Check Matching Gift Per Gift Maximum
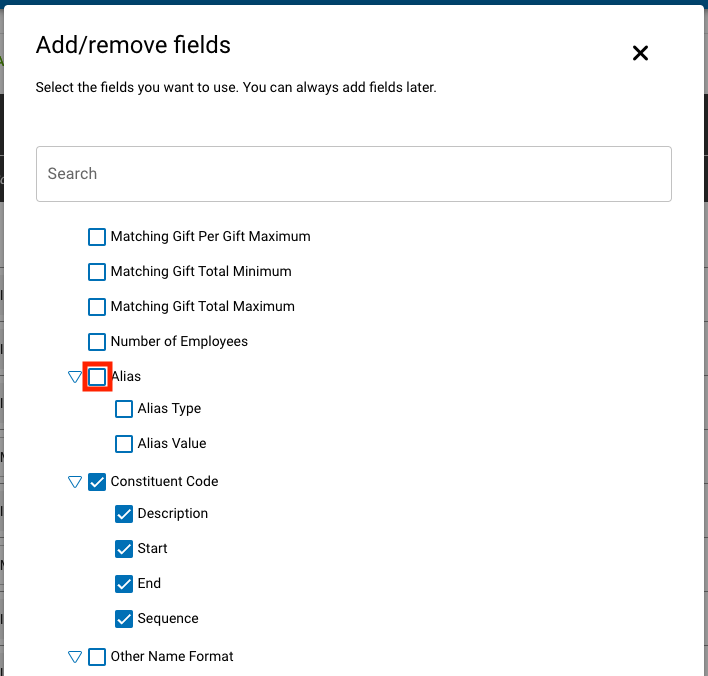This screenshot has height=676, width=708. [97, 237]
